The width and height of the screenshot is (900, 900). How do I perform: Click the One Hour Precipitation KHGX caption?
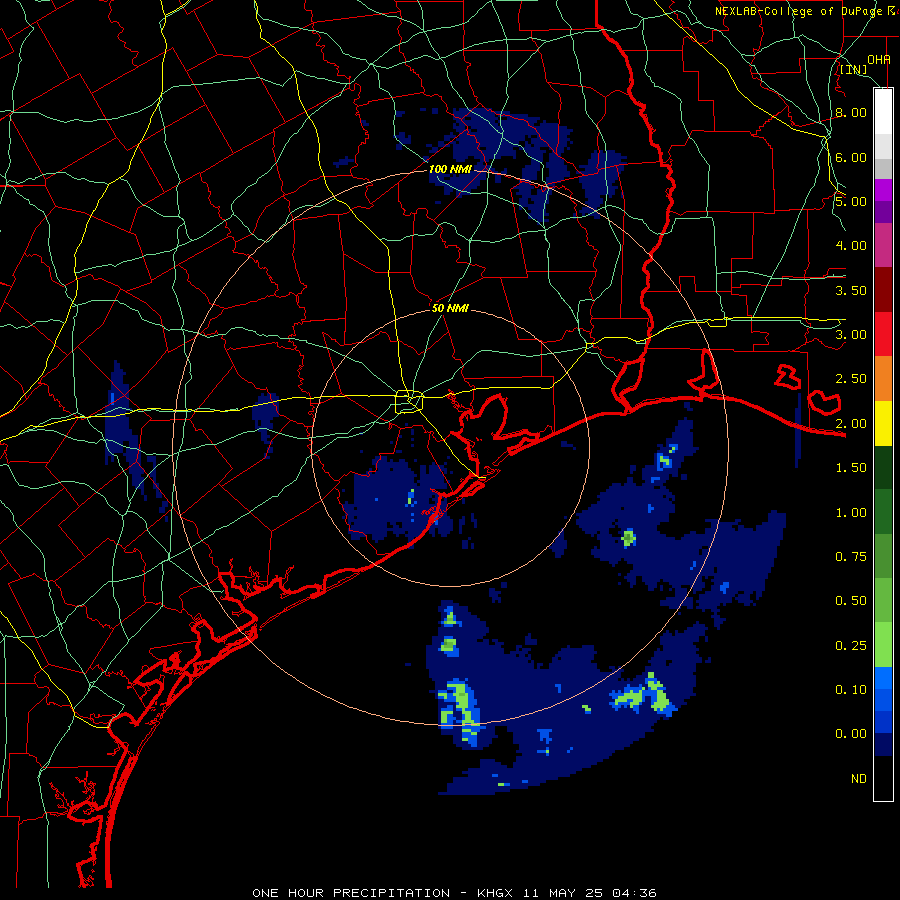pyautogui.click(x=454, y=893)
